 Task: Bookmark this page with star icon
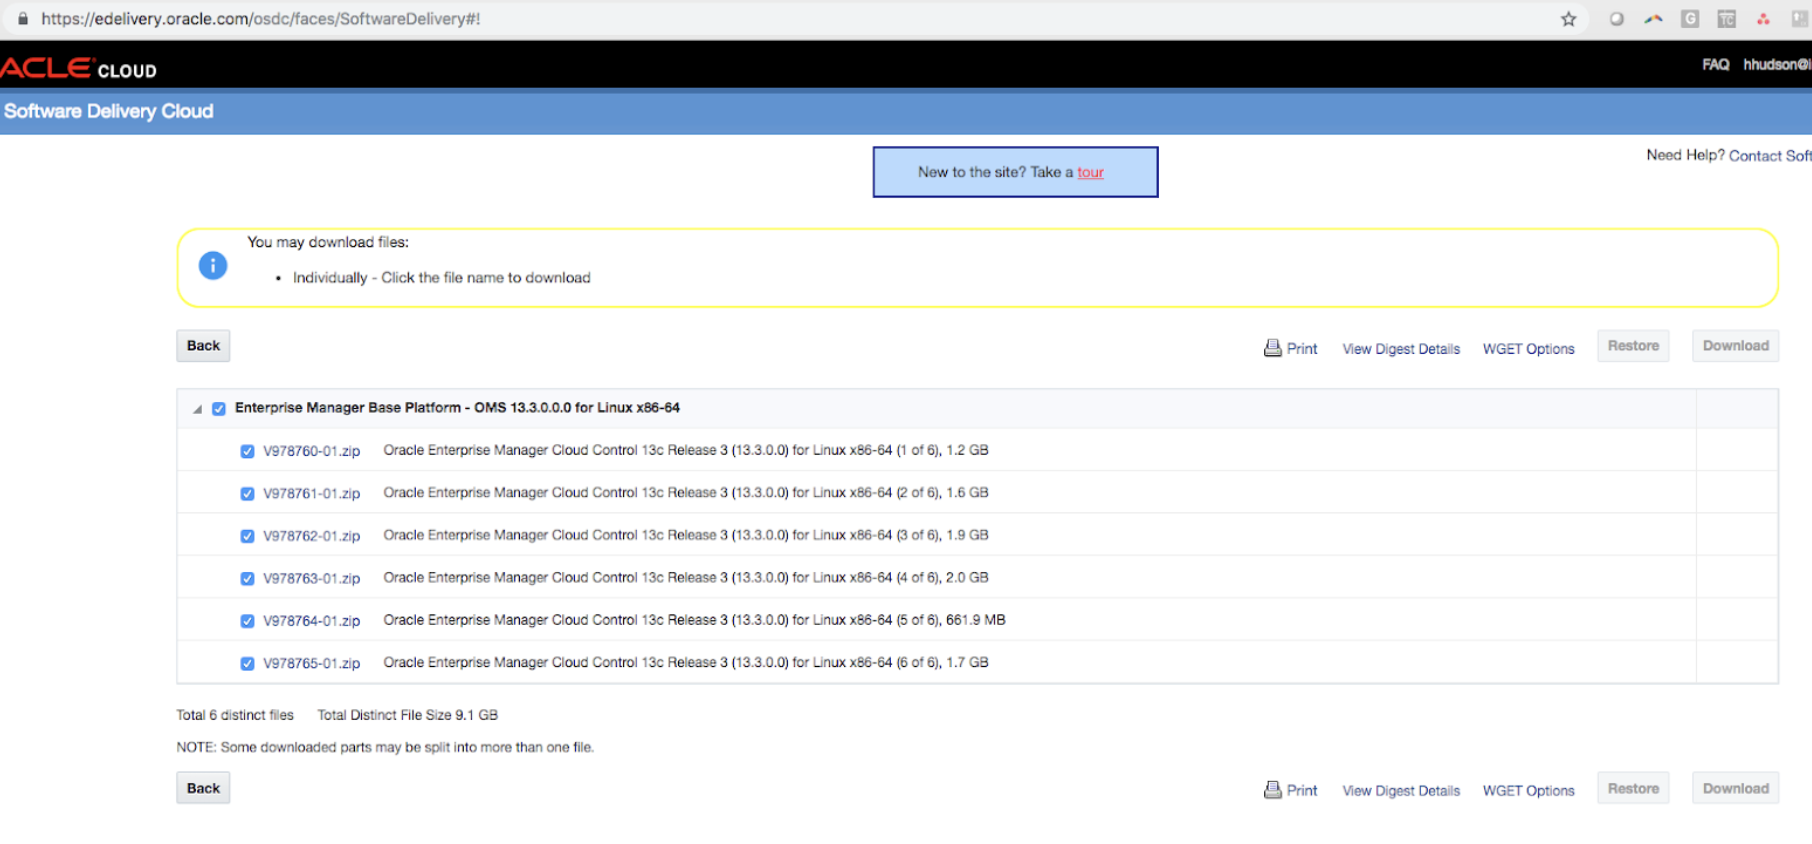point(1568,19)
